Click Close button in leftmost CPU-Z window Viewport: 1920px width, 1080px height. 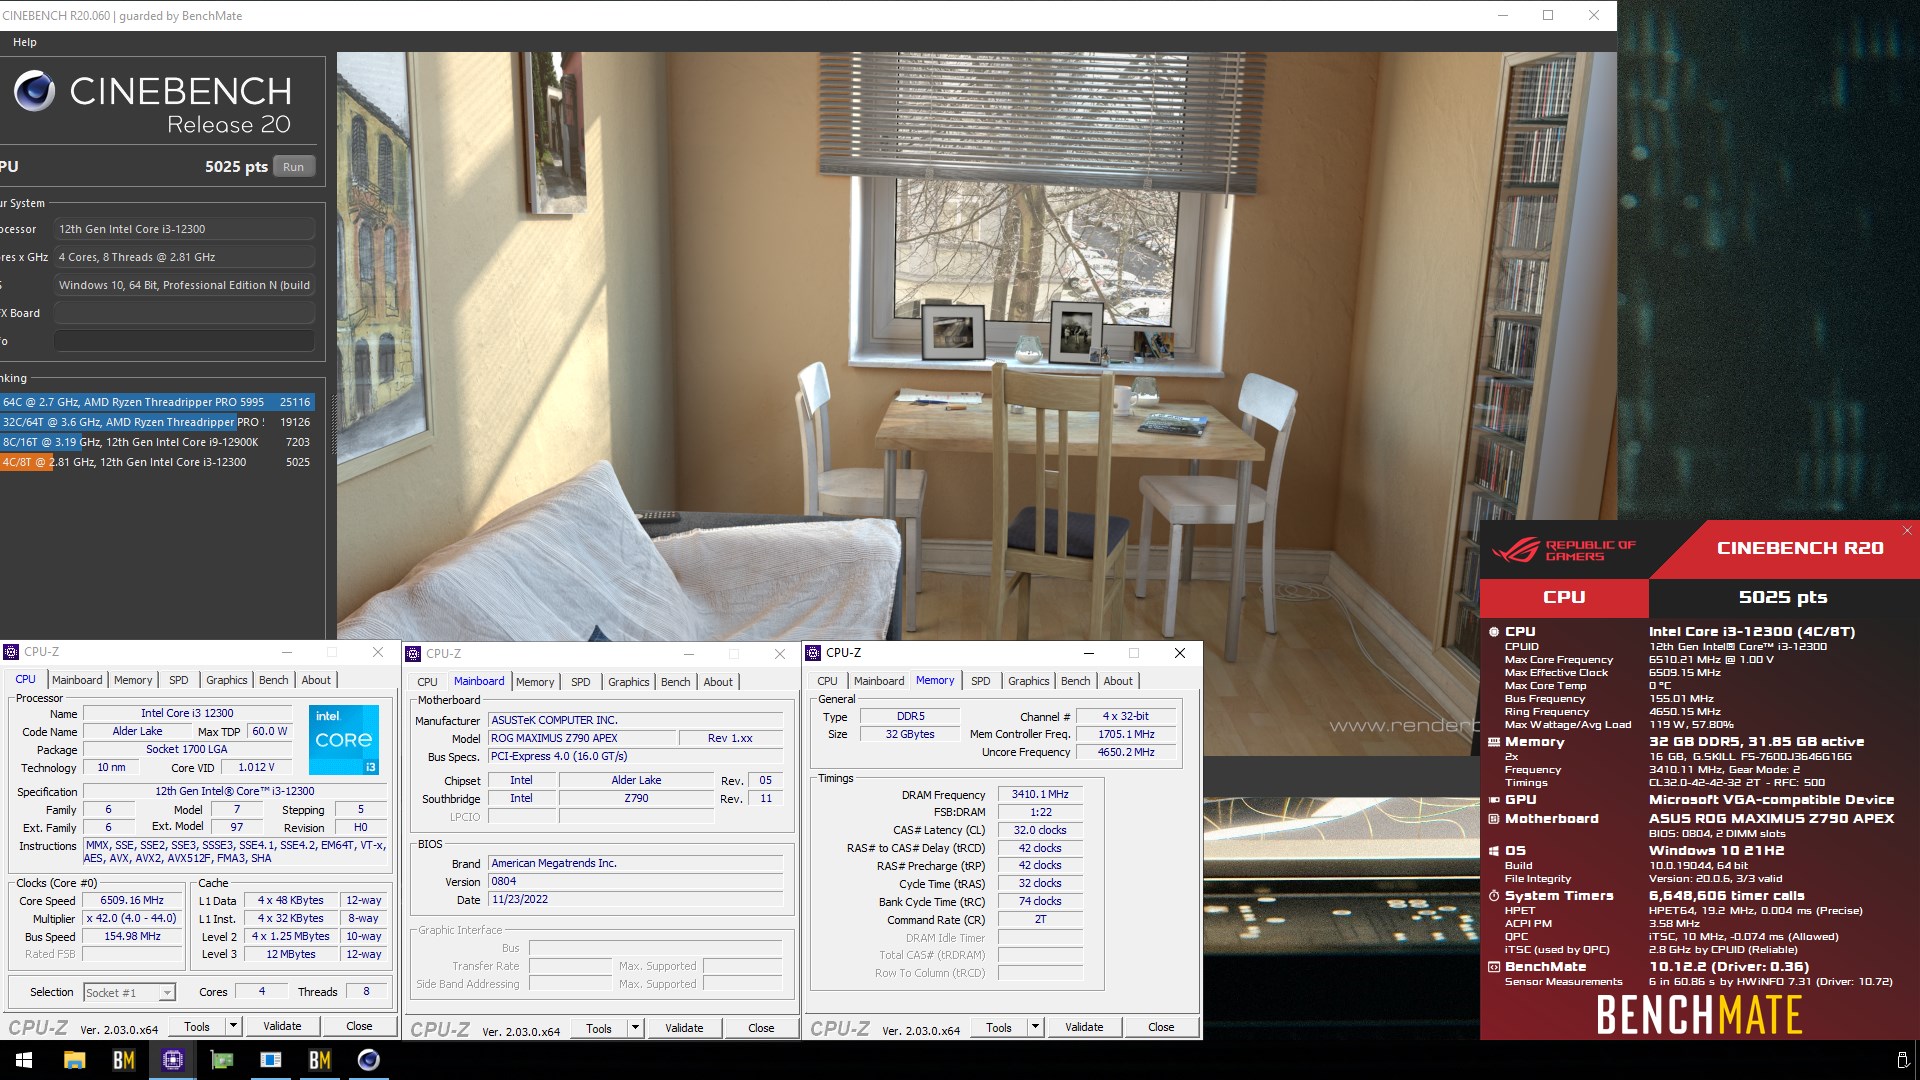click(x=359, y=1026)
